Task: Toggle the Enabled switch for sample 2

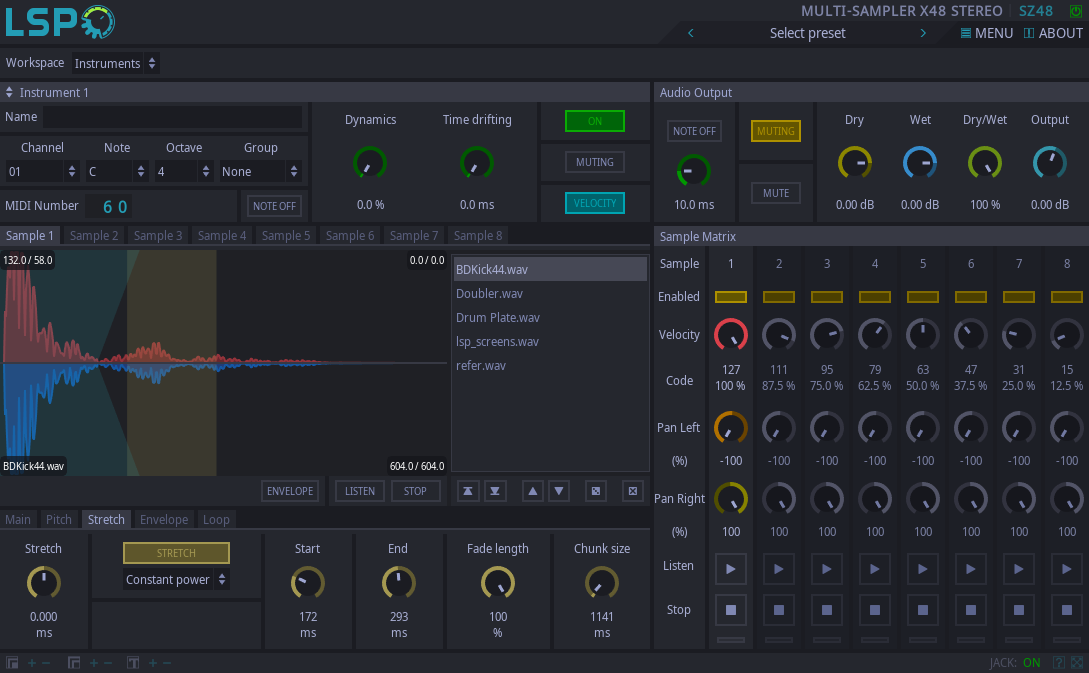Action: pyautogui.click(x=779, y=297)
